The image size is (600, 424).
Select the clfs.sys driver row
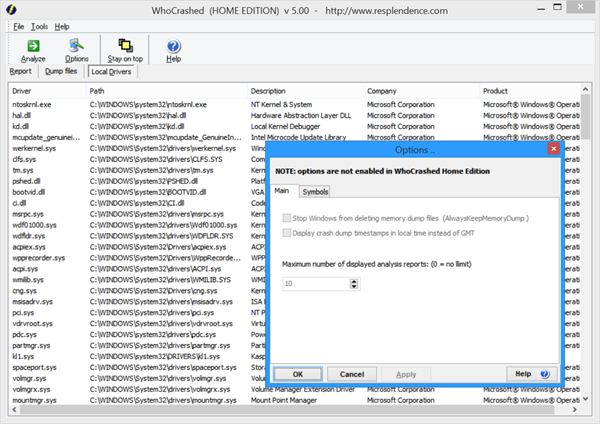pos(138,159)
